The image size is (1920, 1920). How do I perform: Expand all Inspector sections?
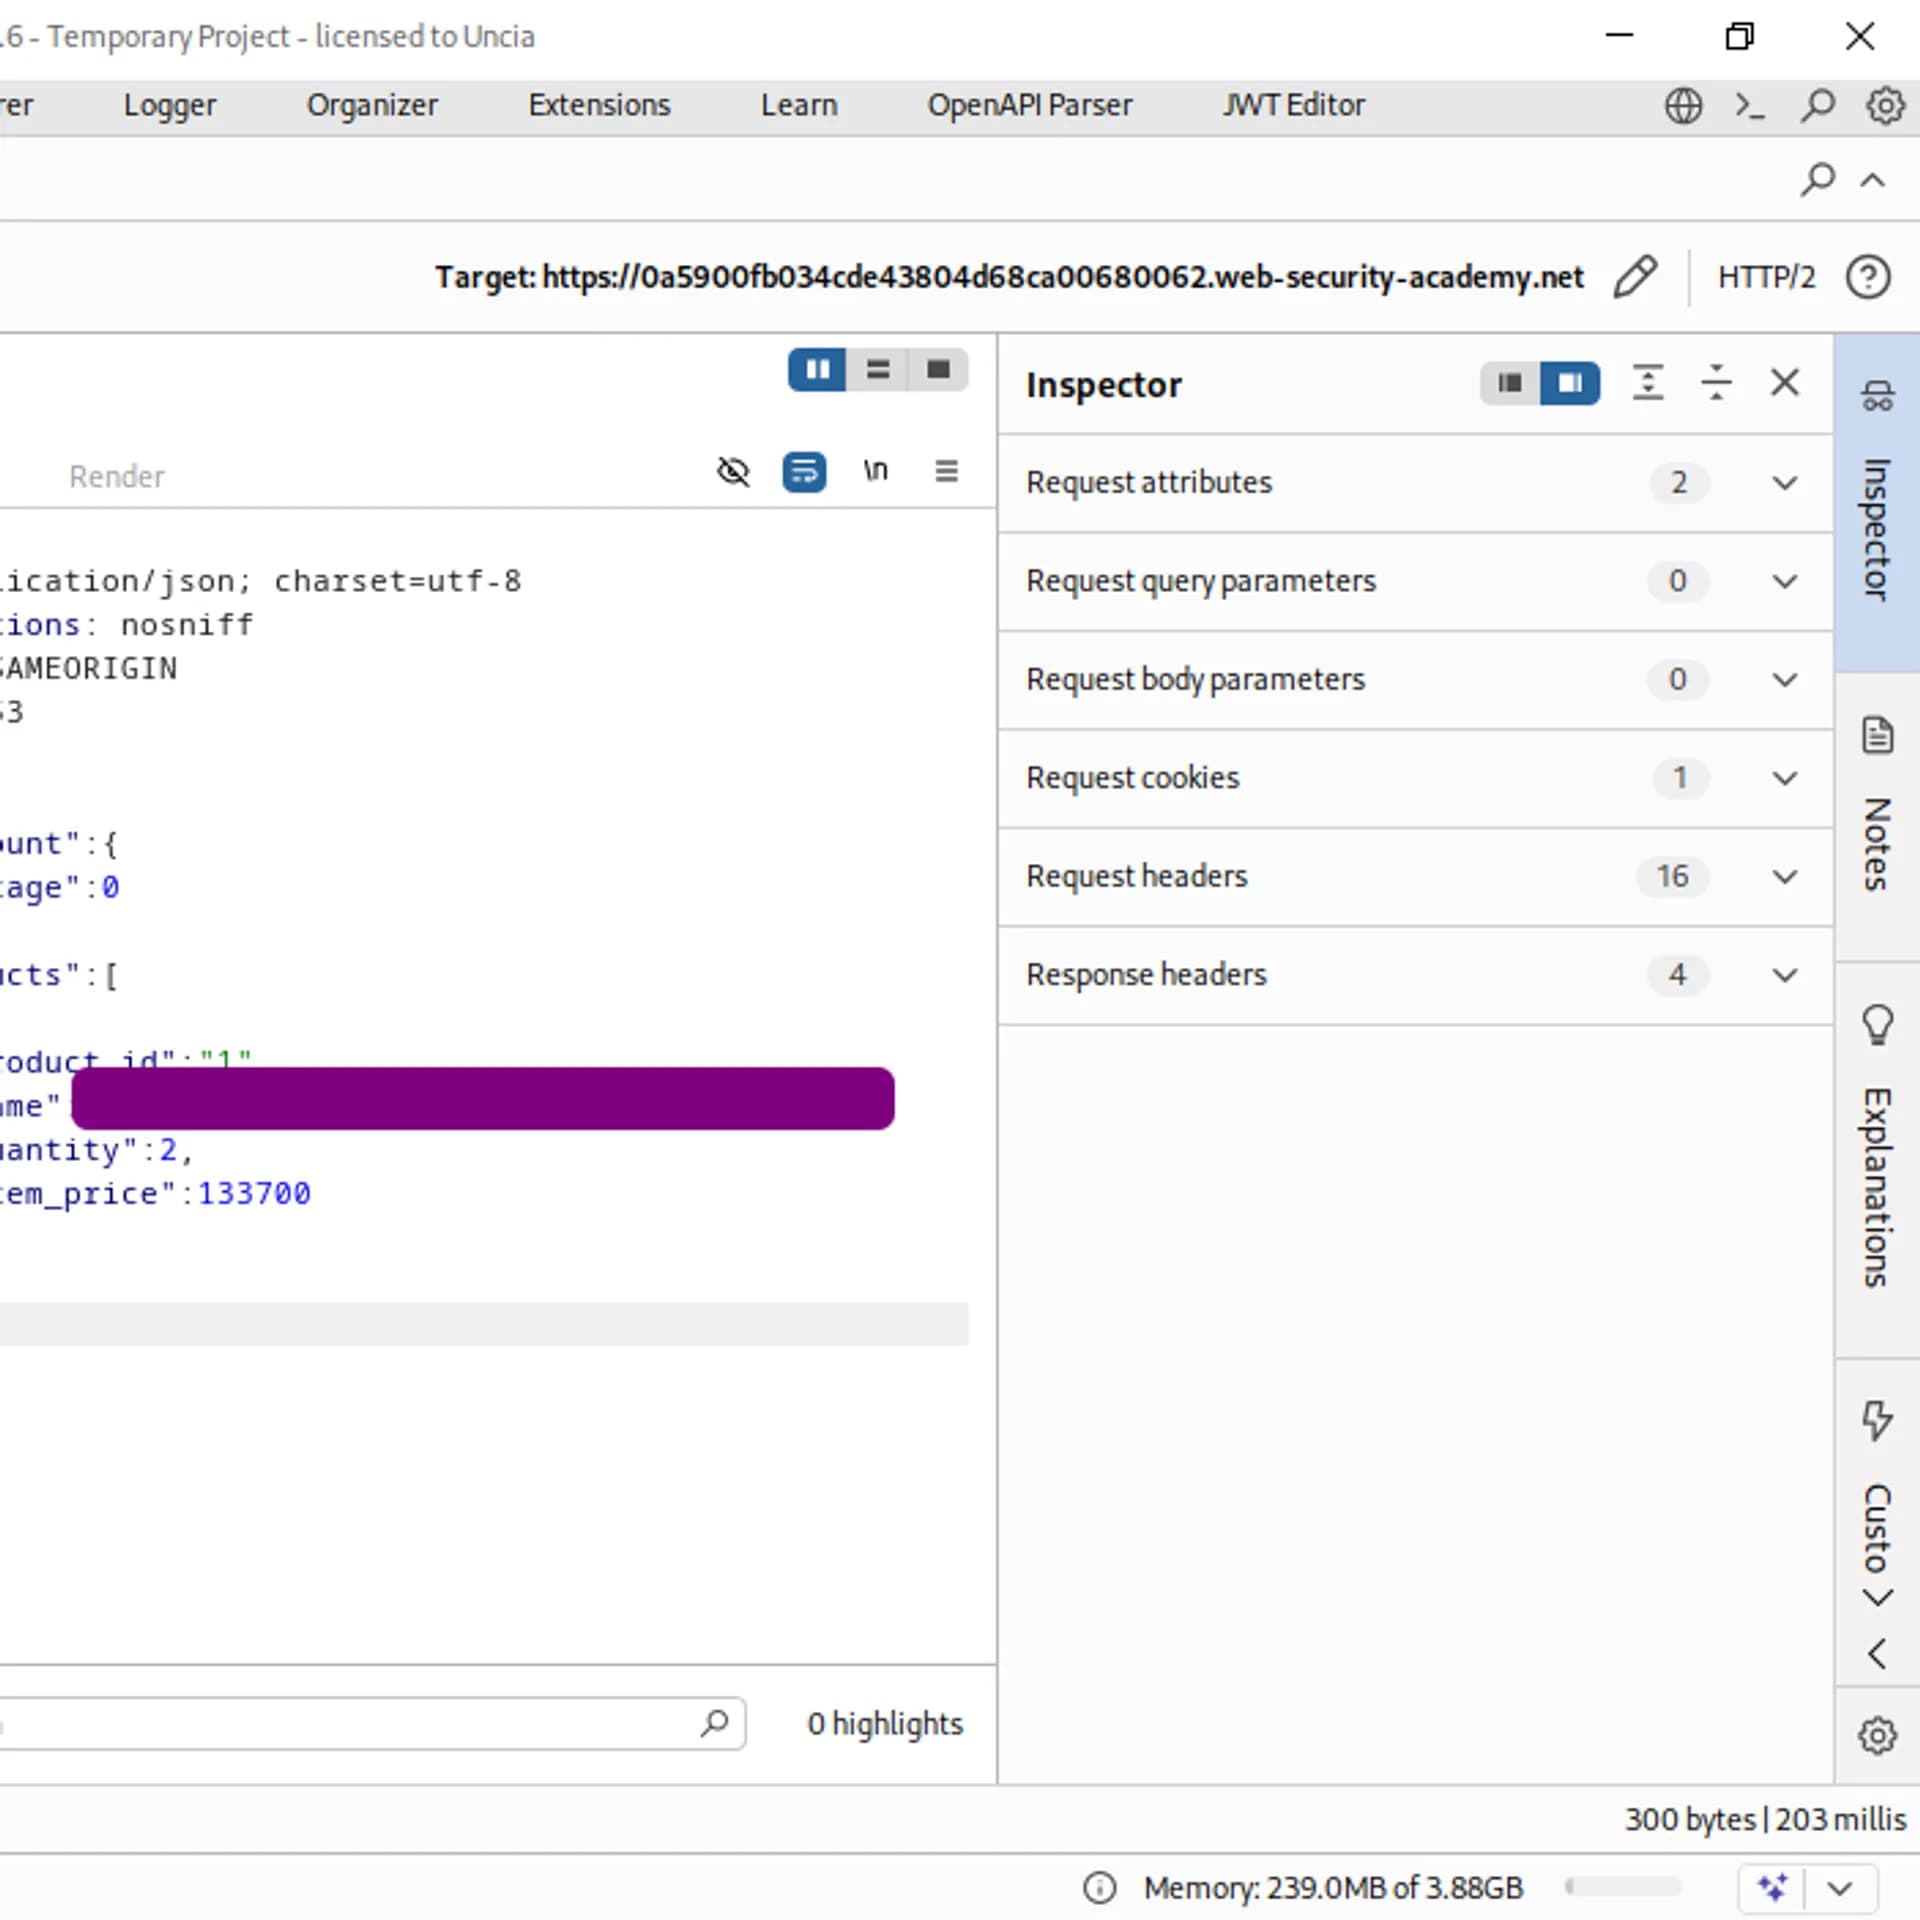point(1648,383)
